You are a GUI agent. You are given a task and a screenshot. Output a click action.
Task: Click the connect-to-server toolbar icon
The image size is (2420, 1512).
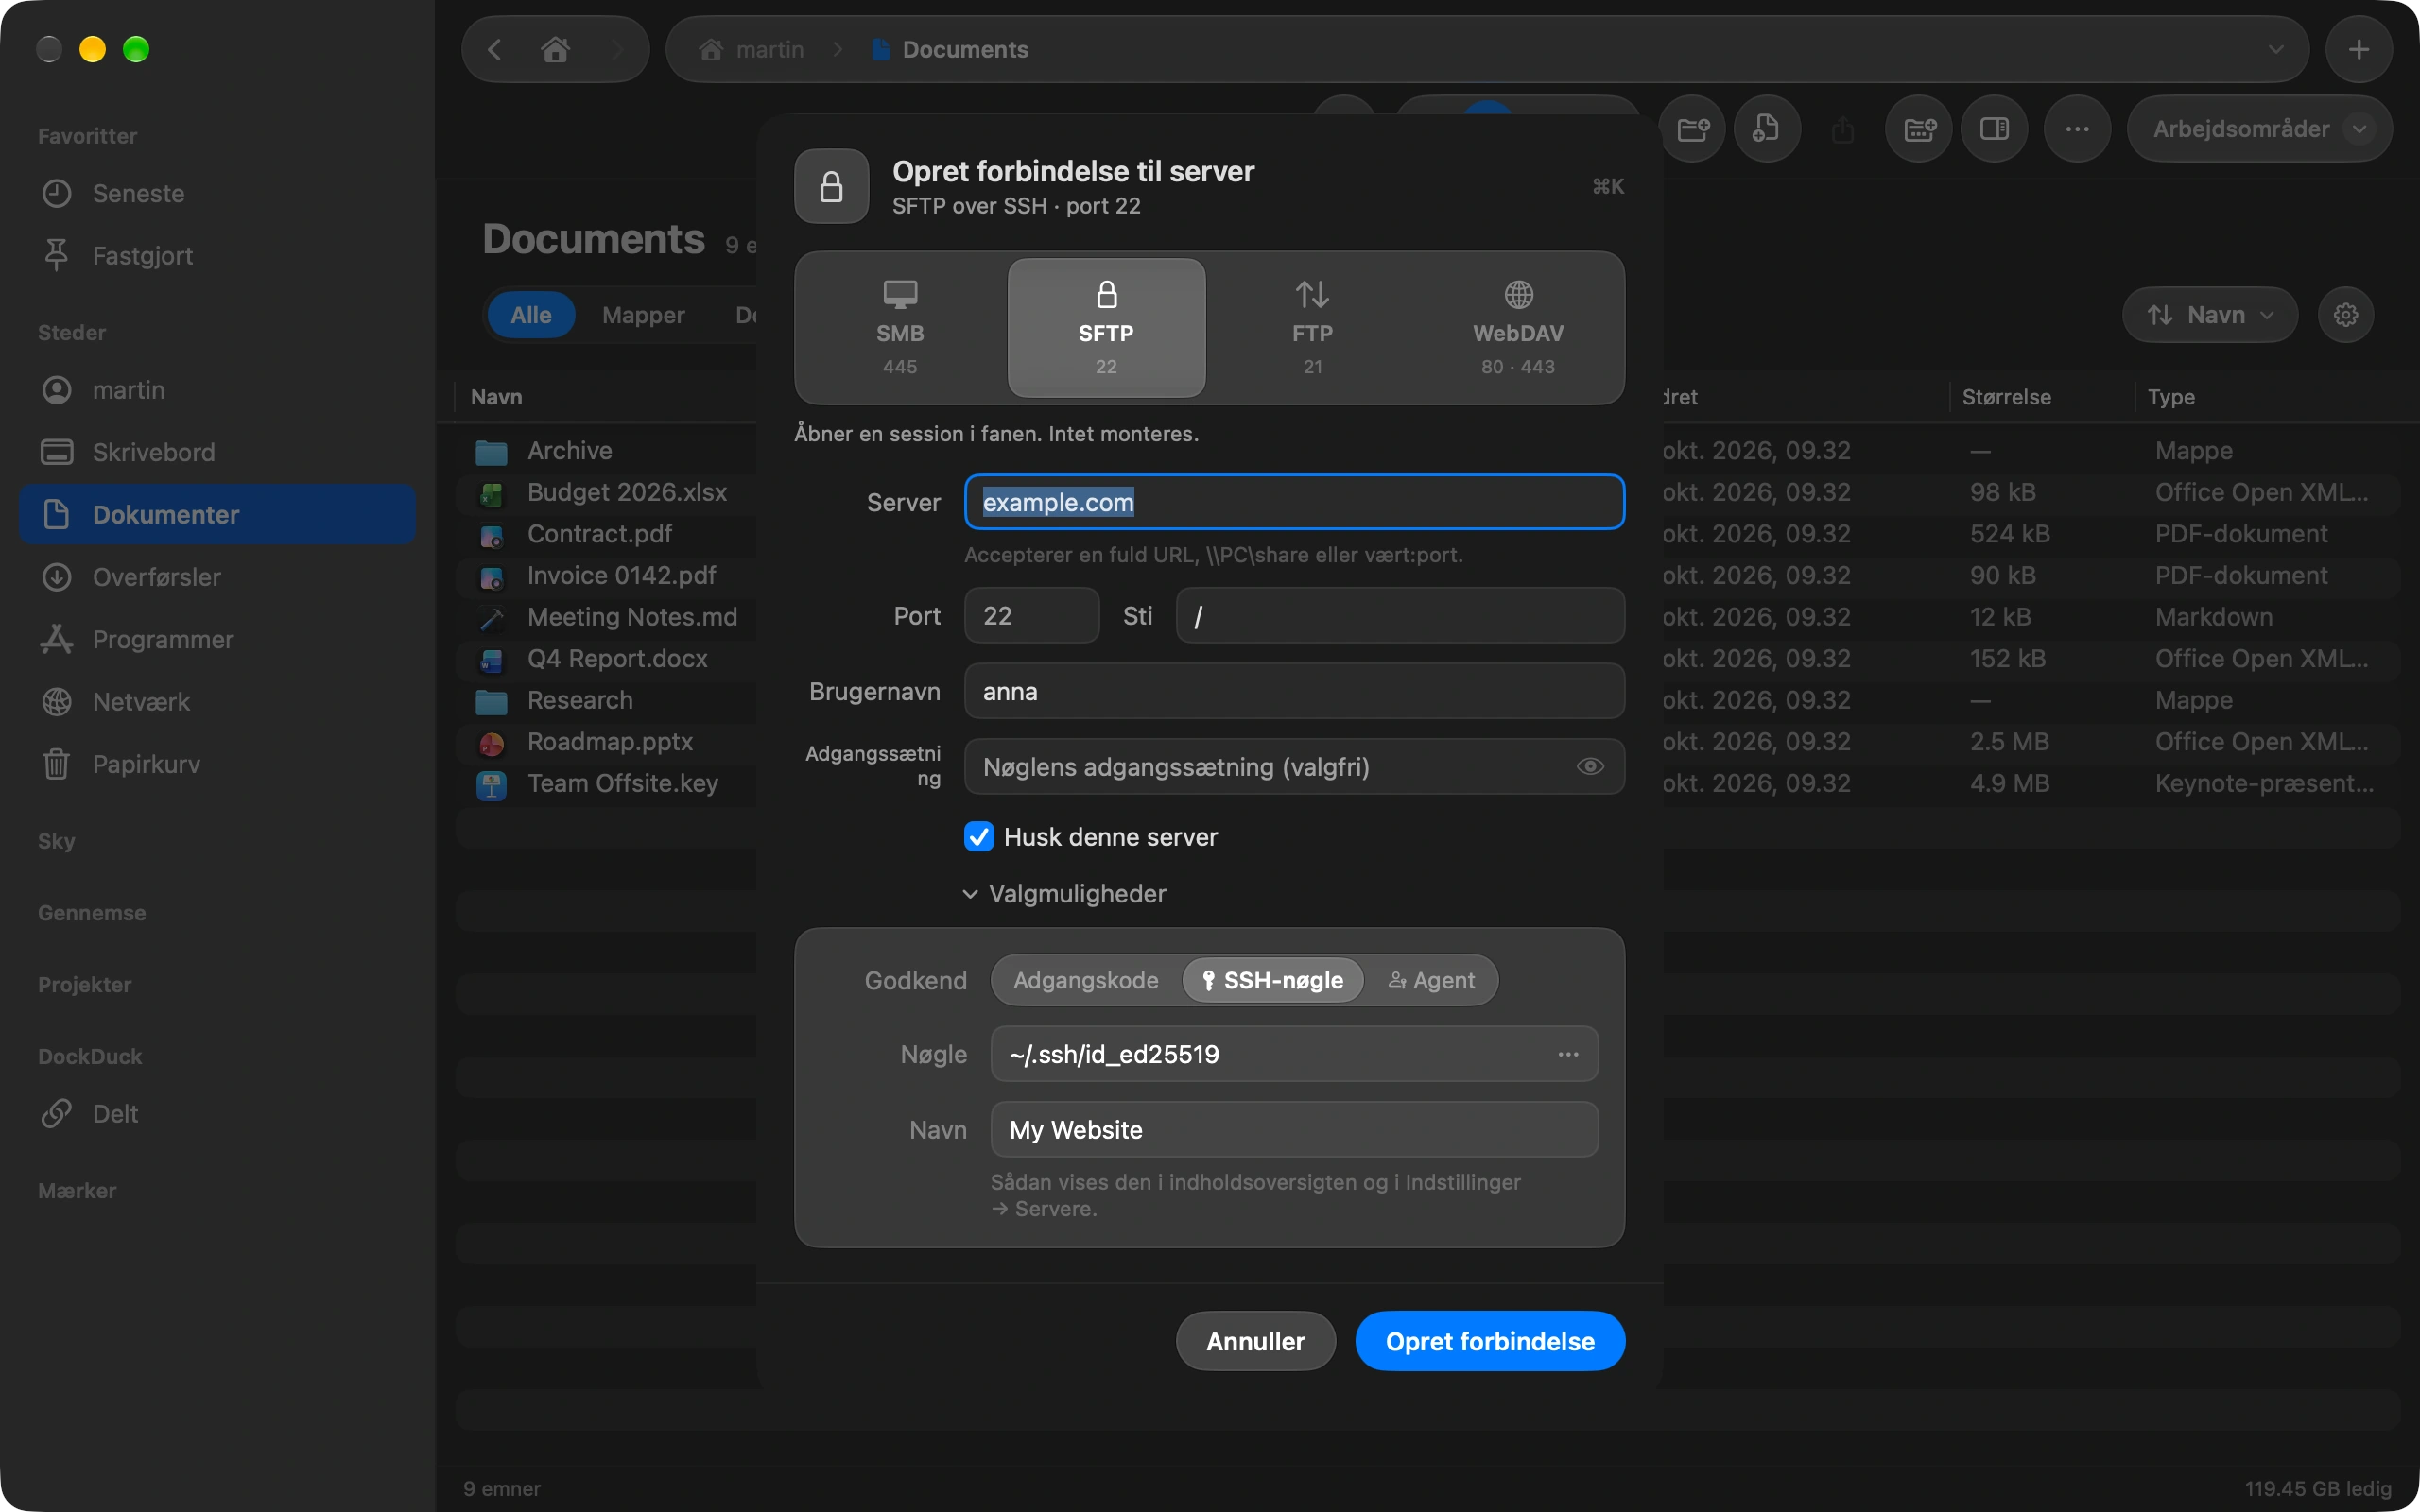(x=1919, y=129)
